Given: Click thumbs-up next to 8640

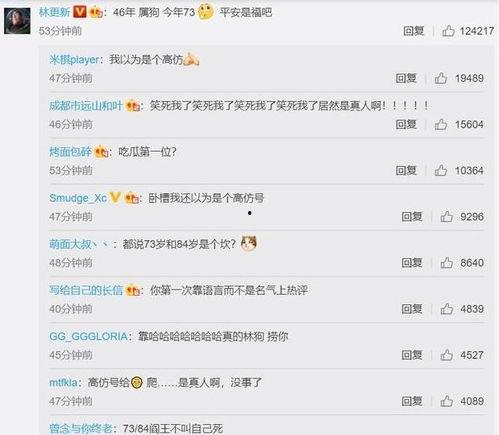Looking at the screenshot, I should 446,263.
